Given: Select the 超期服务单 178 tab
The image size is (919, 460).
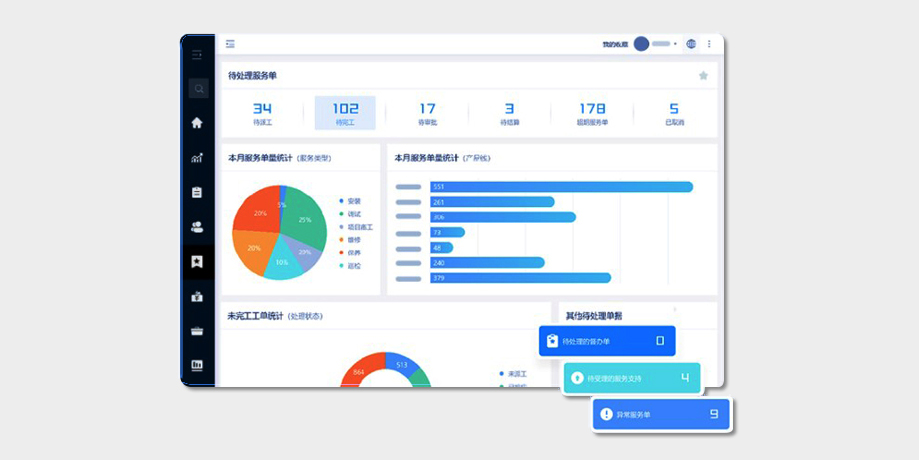Looking at the screenshot, I should tap(593, 113).
